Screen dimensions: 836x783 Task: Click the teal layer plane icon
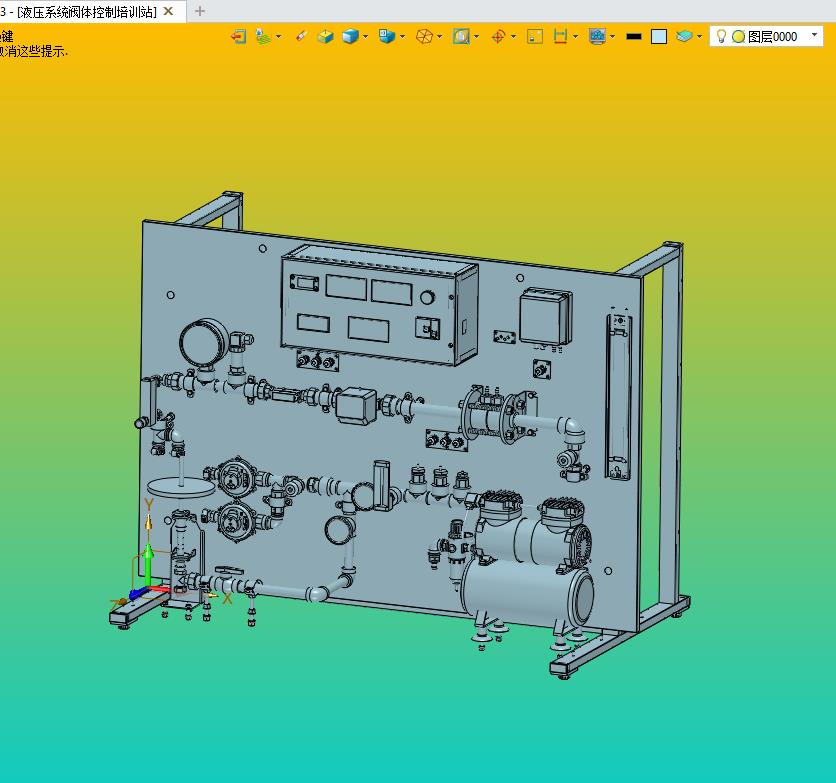[684, 36]
